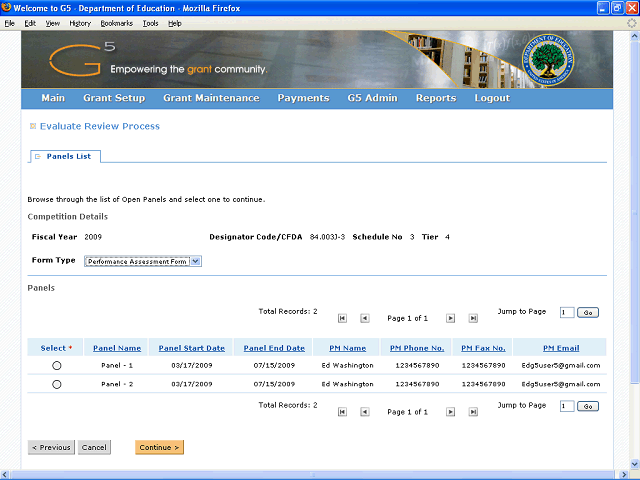This screenshot has height=480, width=640.
Task: Open the Payments navigation menu
Action: click(303, 98)
